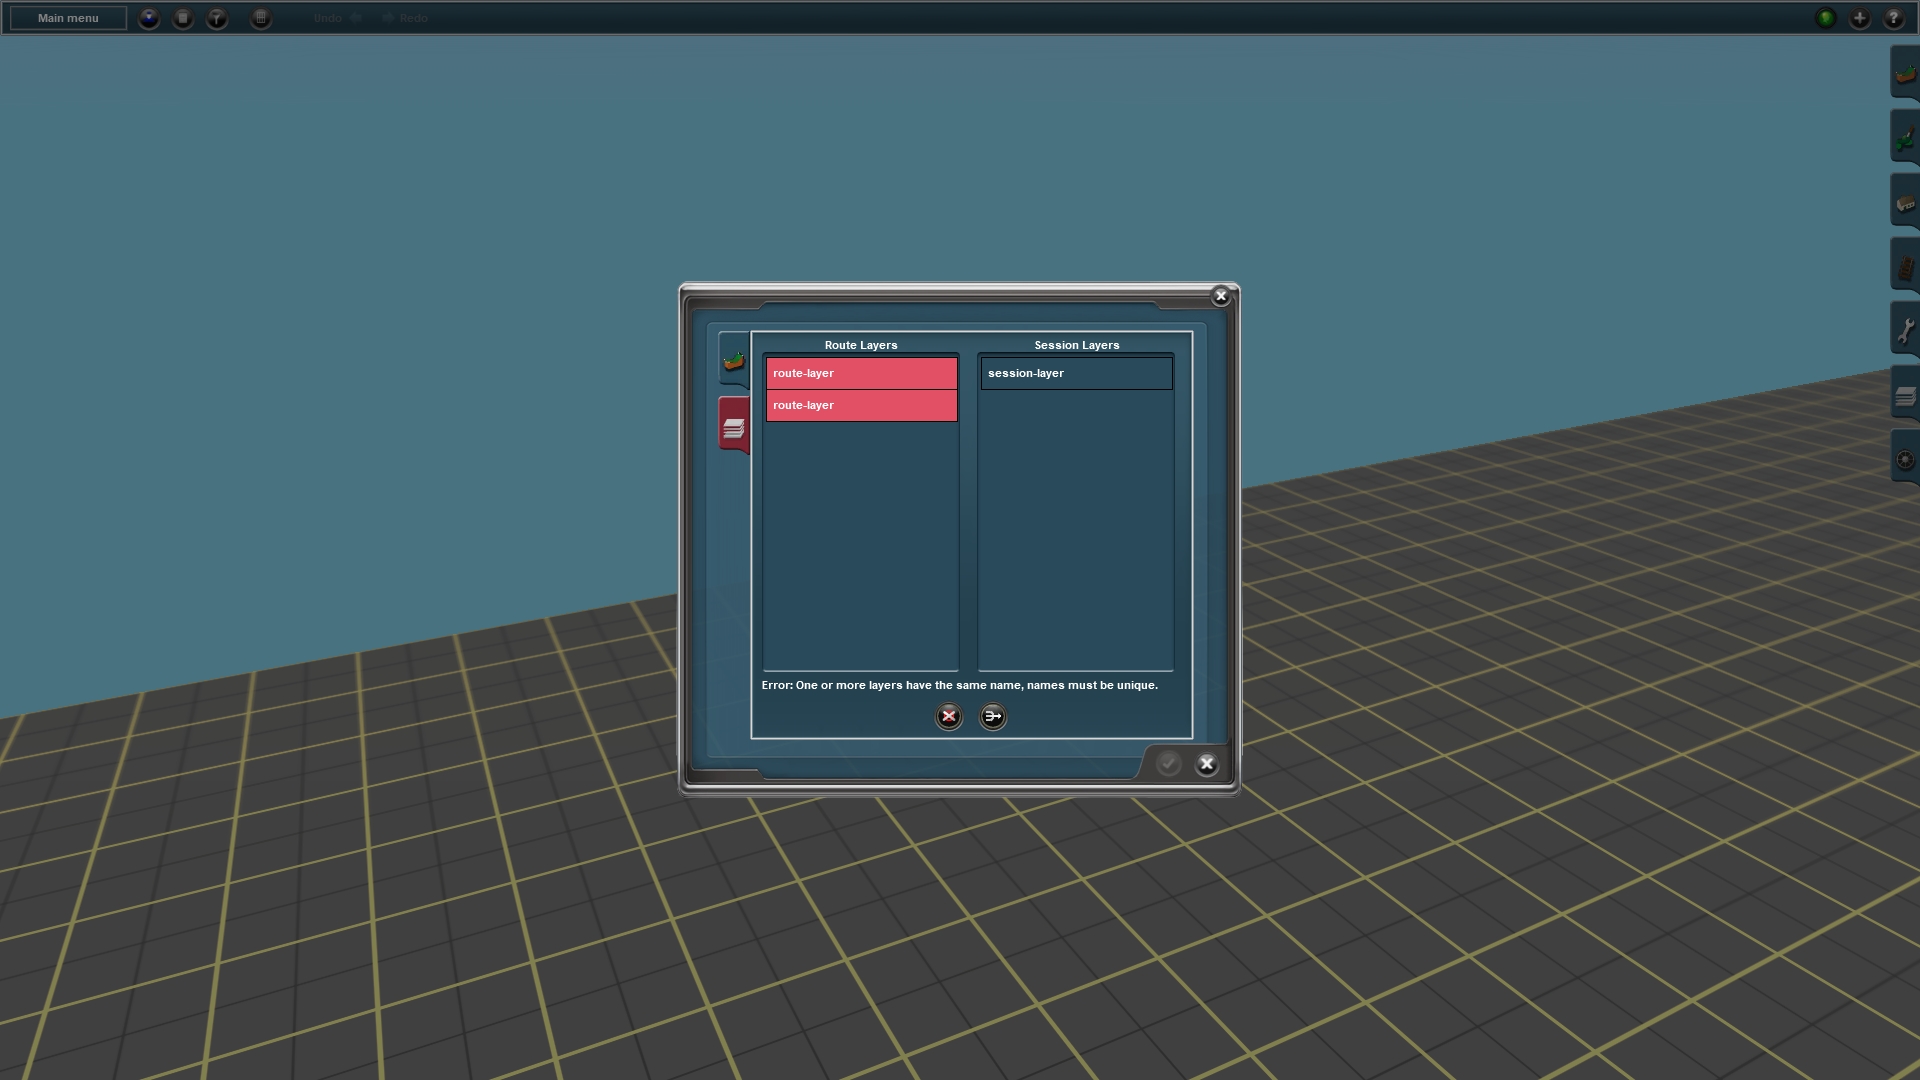Click the red X delete layer button
This screenshot has height=1080, width=1920.
tap(948, 716)
